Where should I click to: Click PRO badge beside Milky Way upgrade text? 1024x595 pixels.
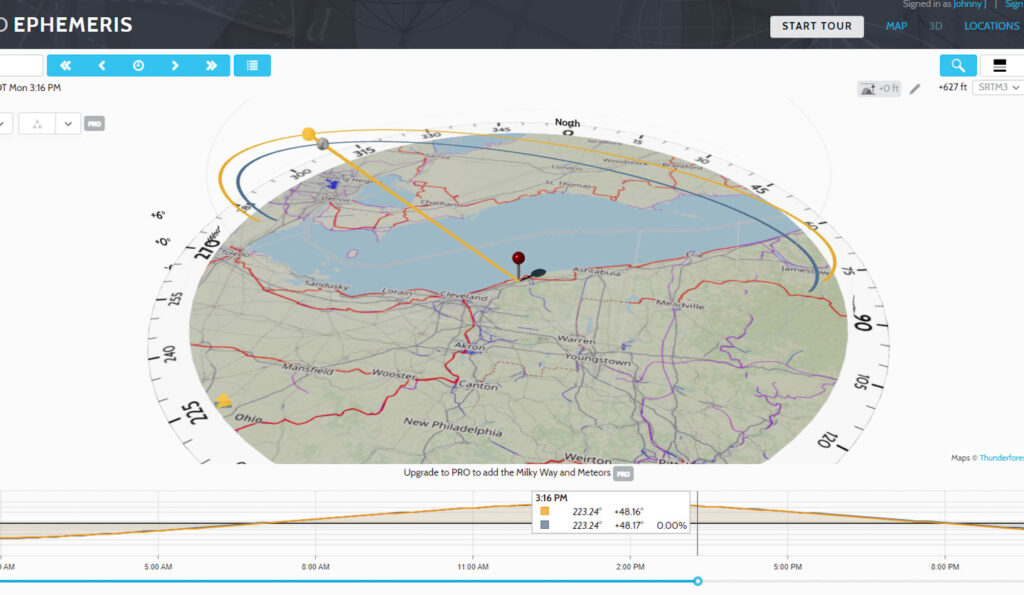tap(623, 474)
